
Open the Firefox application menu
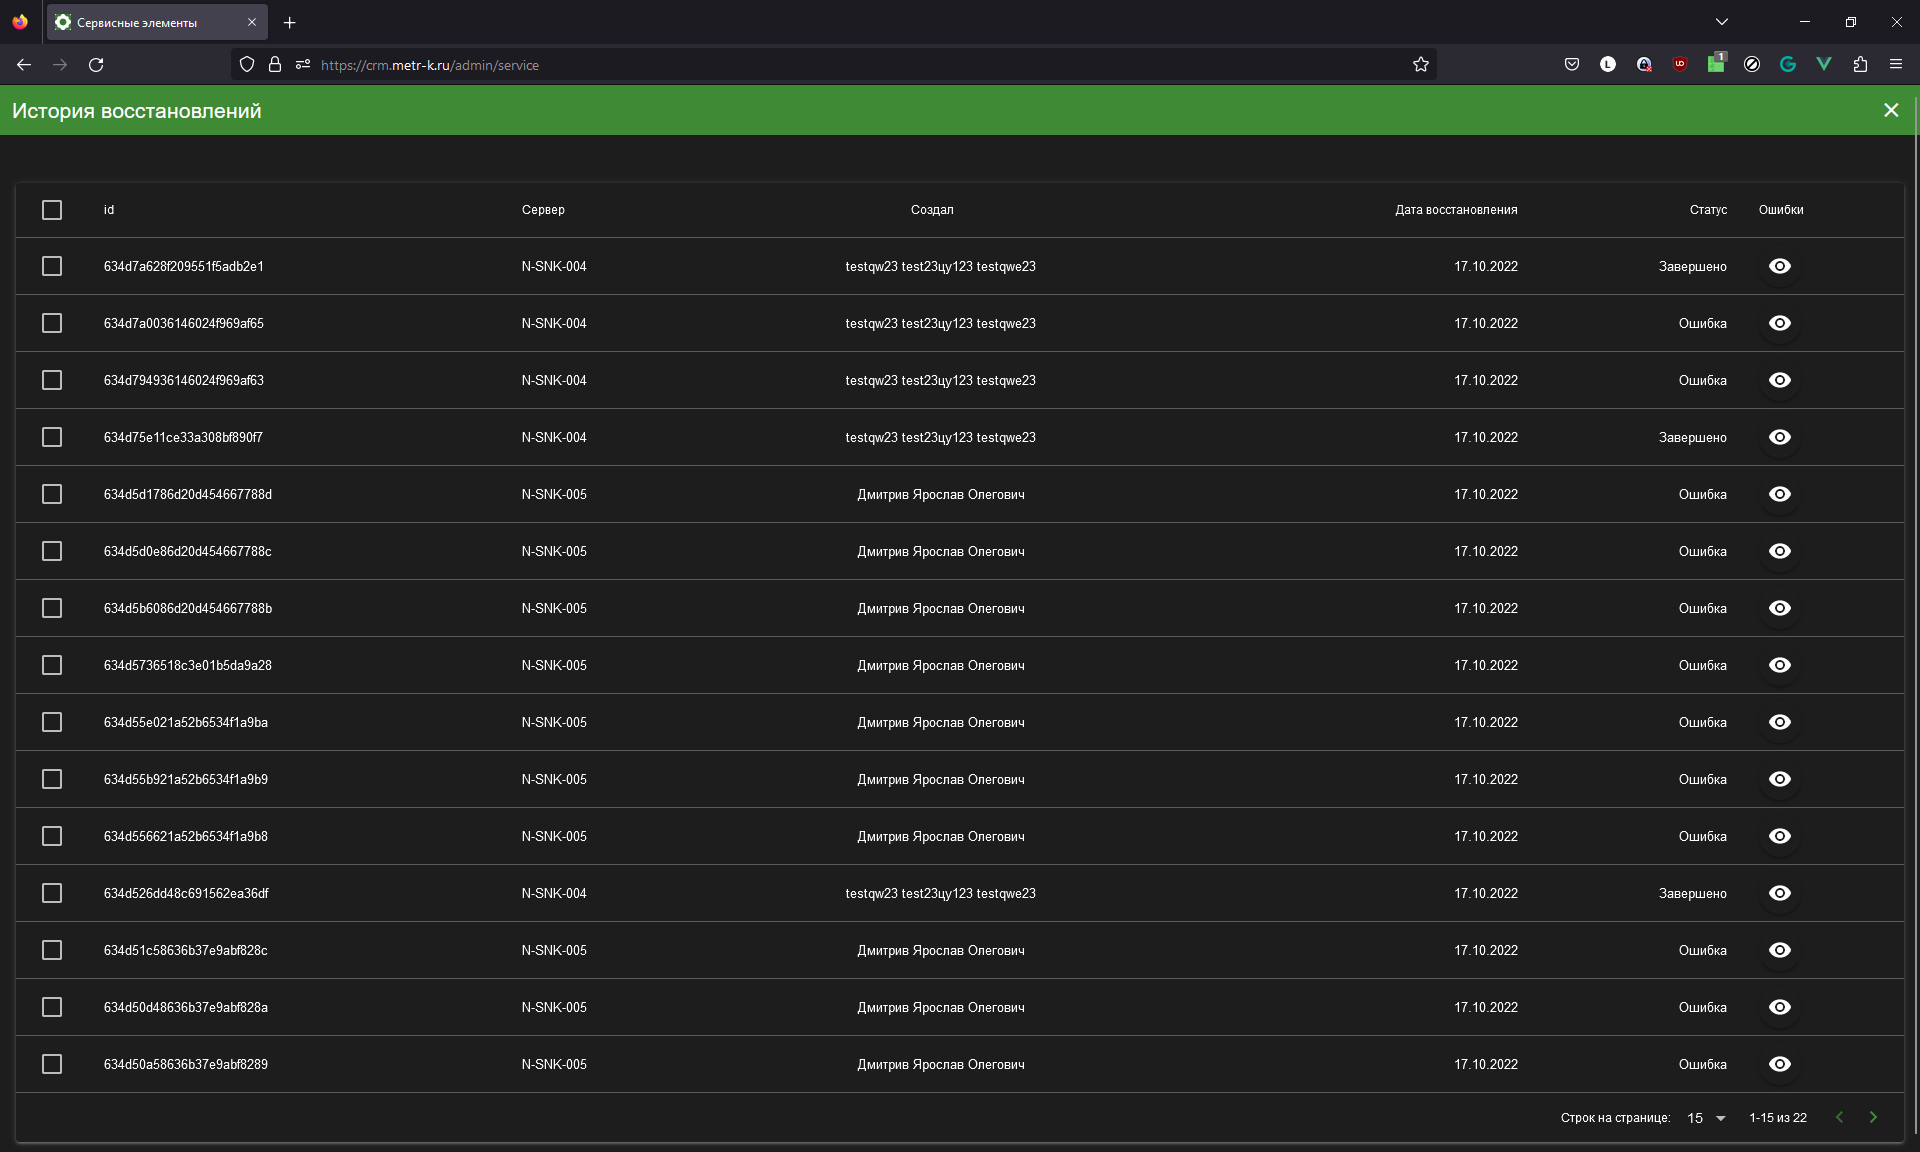tap(1896, 65)
